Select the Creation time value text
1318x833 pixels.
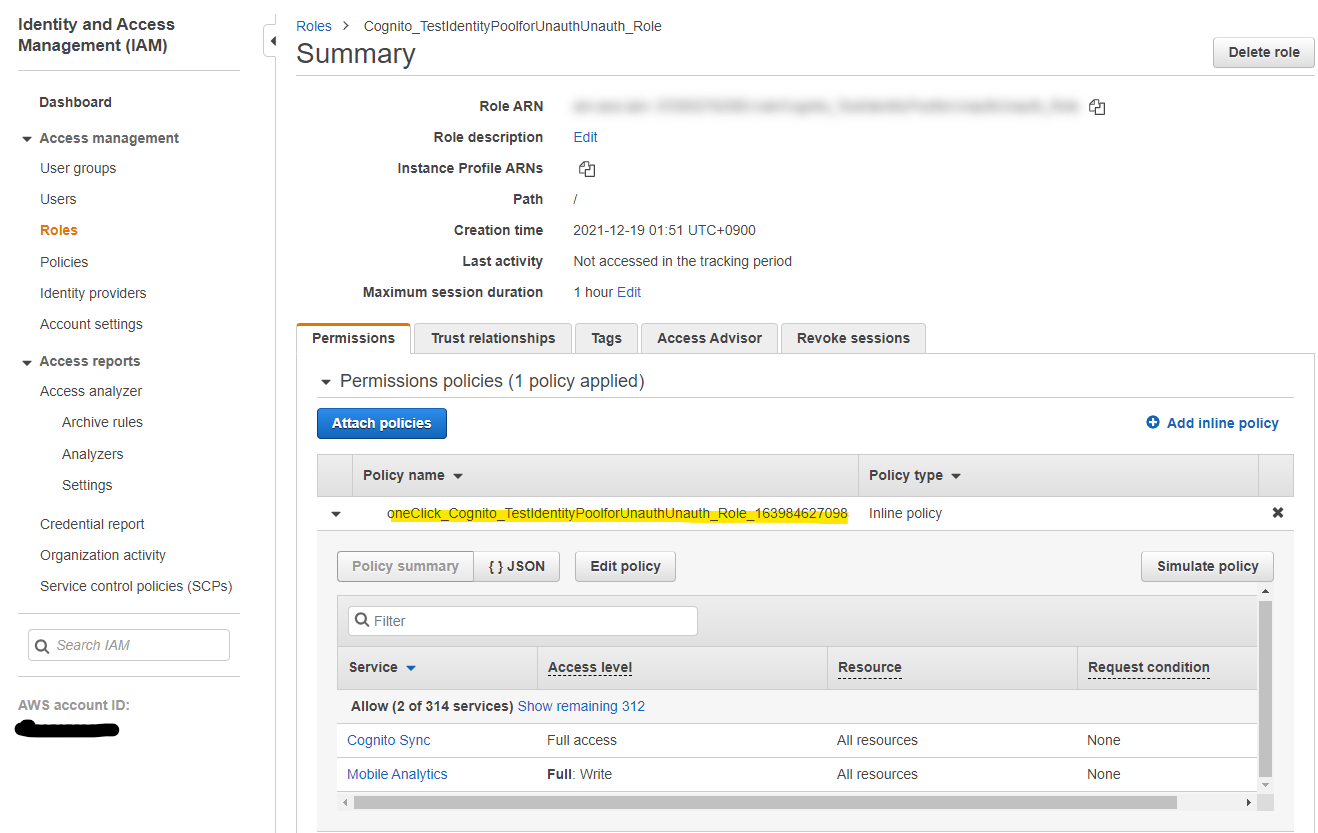(664, 230)
